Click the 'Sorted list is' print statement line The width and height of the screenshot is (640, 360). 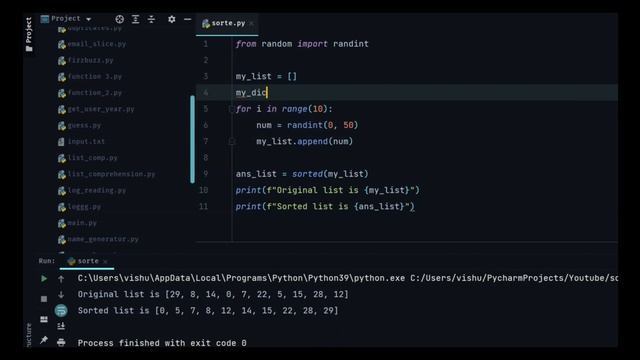click(325, 207)
